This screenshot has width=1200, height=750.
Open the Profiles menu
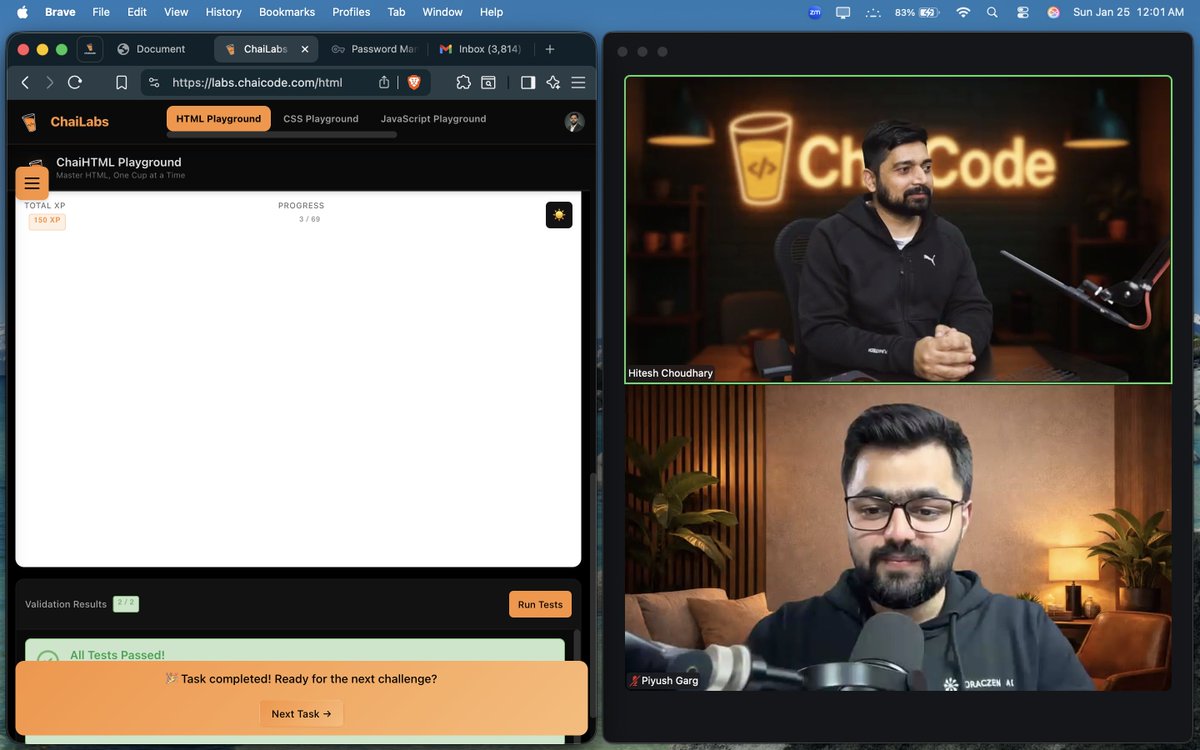click(351, 12)
